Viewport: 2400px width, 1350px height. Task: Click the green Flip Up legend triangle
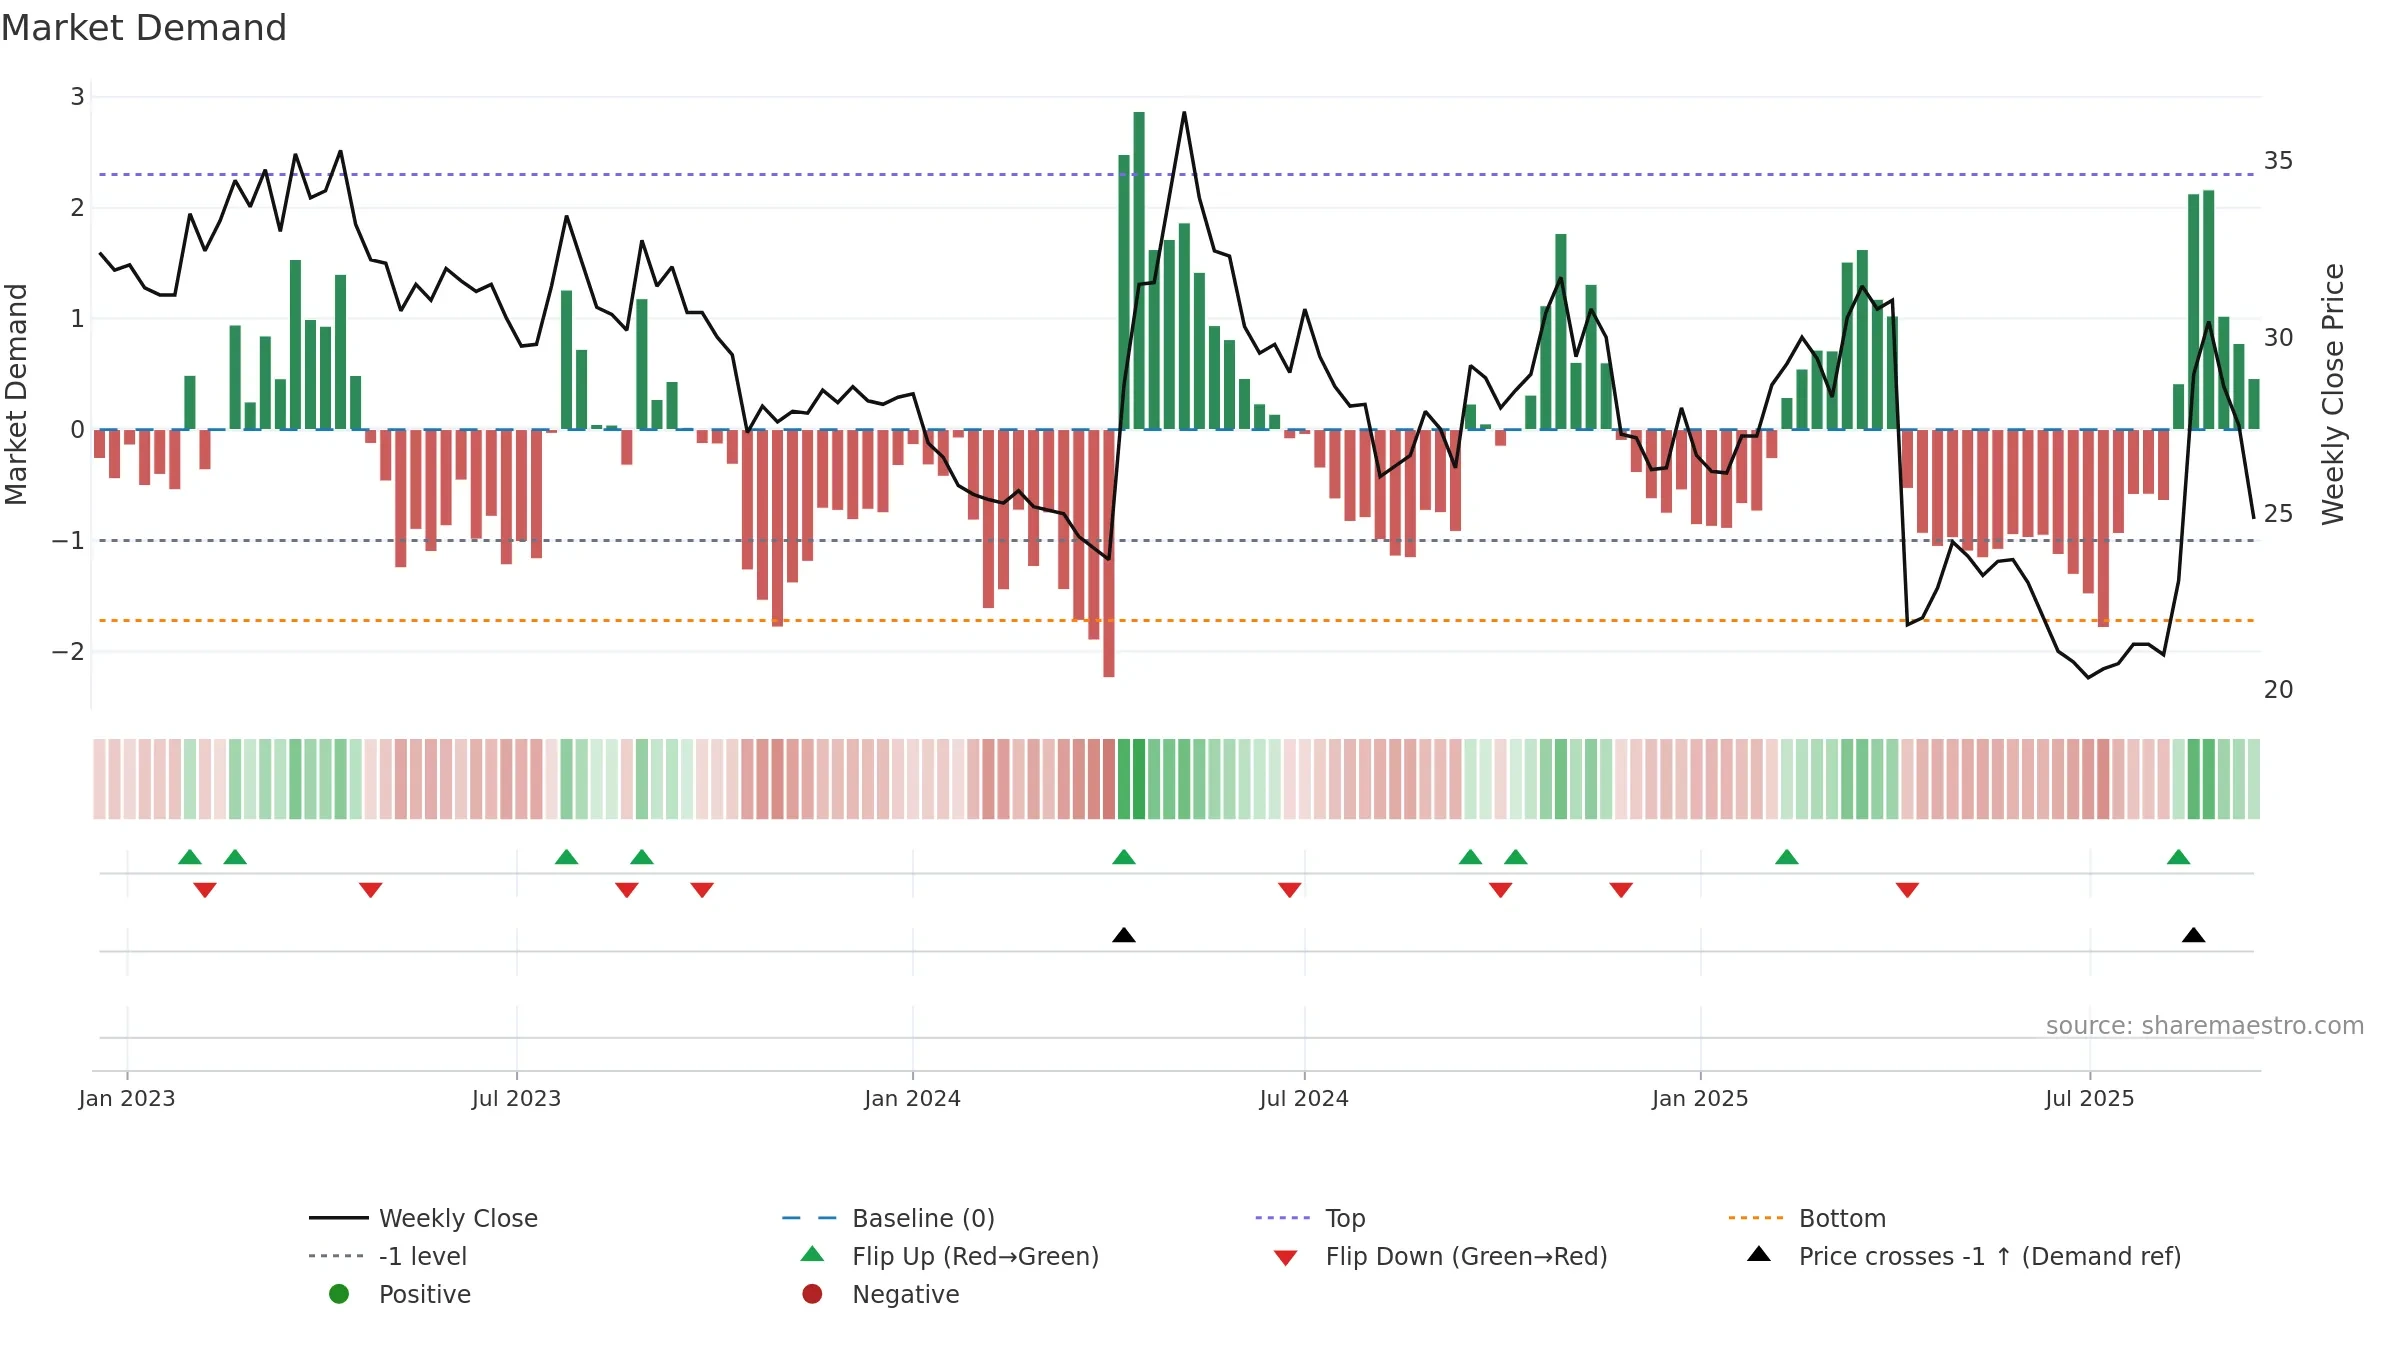pos(813,1254)
